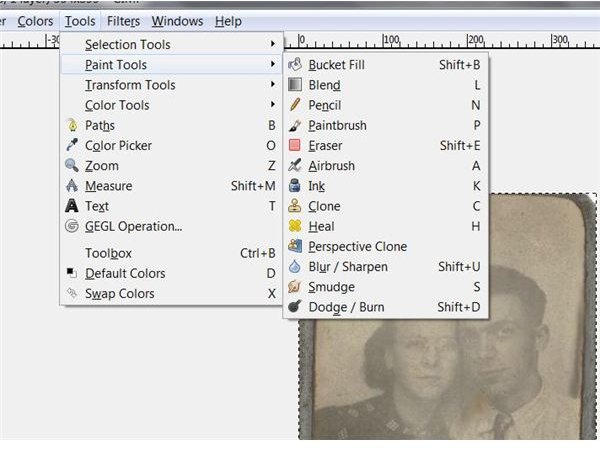600x450 pixels.
Task: Select the Pencil tool icon
Action: click(295, 105)
